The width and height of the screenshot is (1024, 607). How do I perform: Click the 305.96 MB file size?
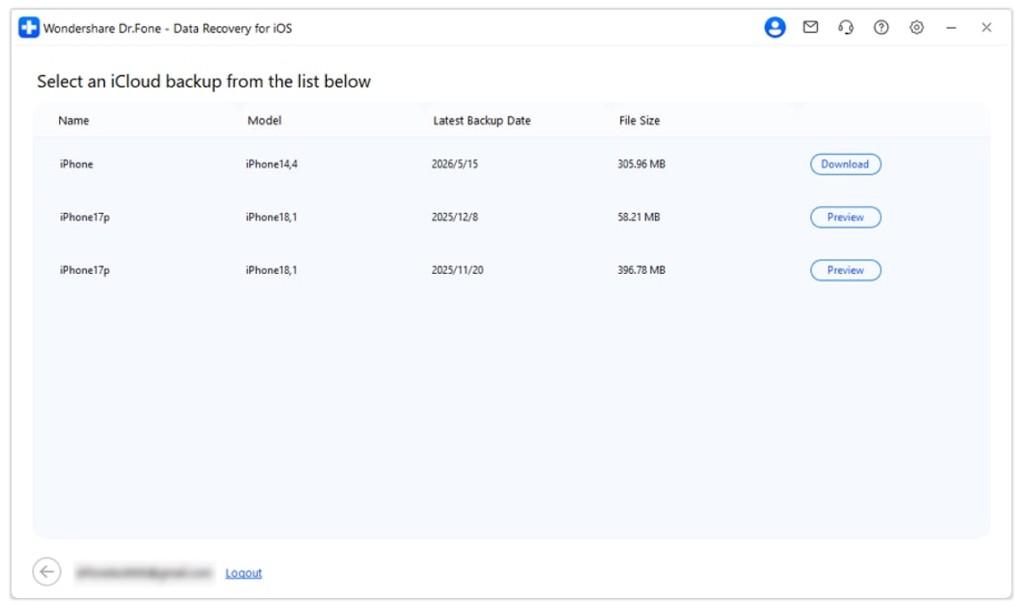(x=641, y=164)
